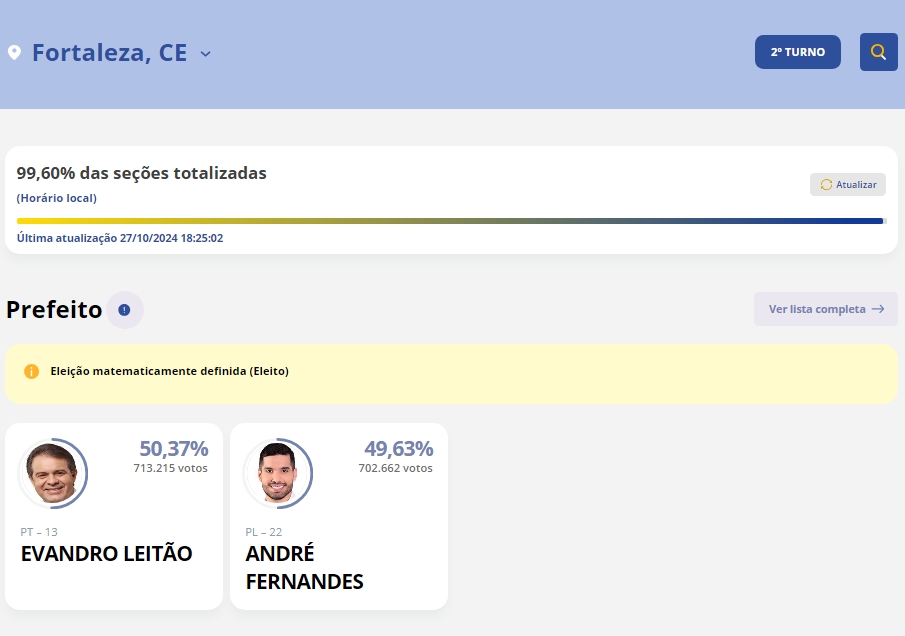The width and height of the screenshot is (905, 636).
Task: Click the 2º TURNO button
Action: coord(797,51)
